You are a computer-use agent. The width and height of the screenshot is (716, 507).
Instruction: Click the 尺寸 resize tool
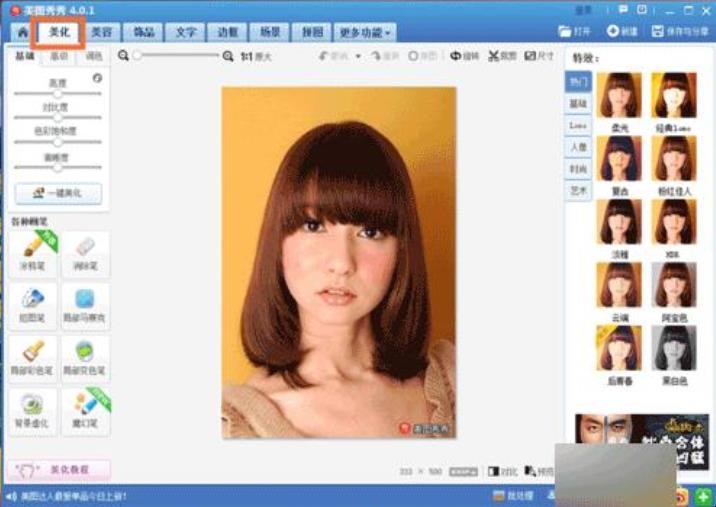pyautogui.click(x=539, y=56)
